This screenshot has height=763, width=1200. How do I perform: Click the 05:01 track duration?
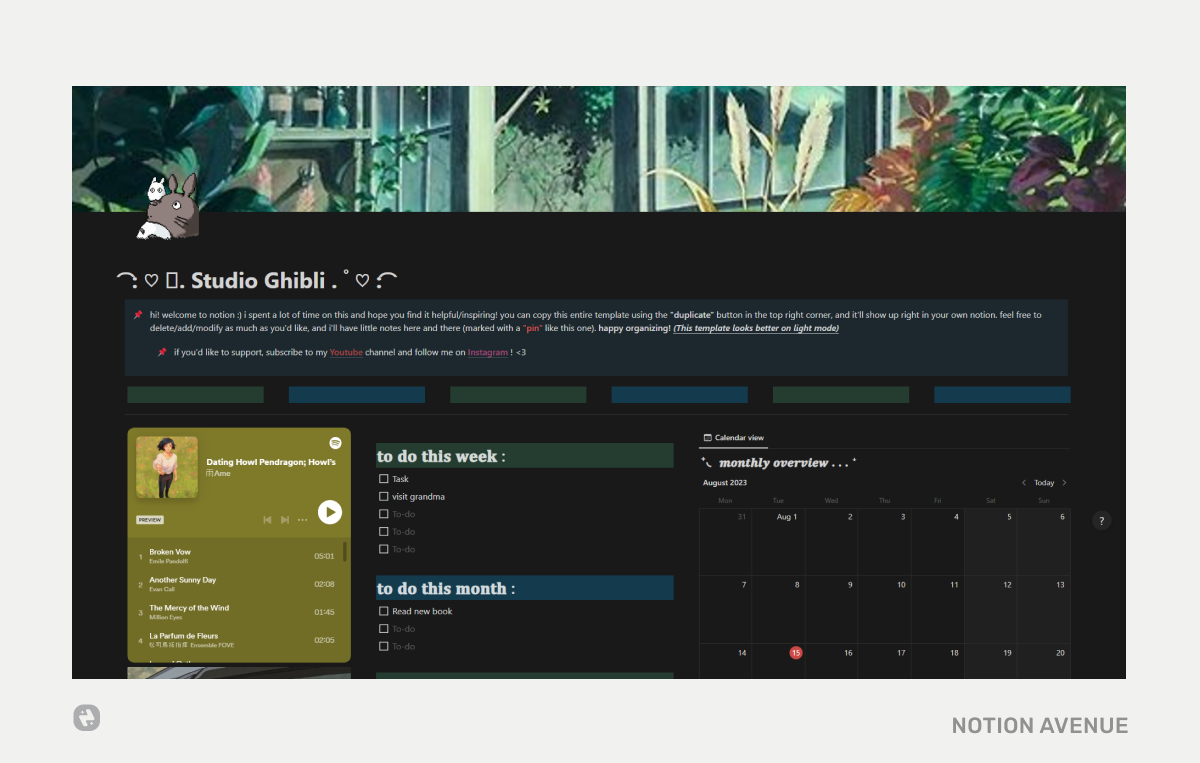click(324, 556)
